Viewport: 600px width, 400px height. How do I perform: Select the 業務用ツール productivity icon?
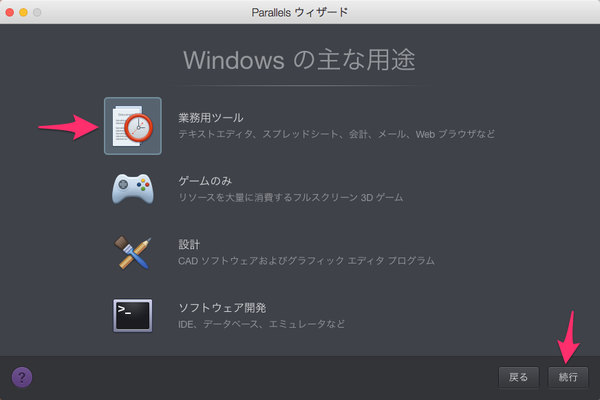133,126
